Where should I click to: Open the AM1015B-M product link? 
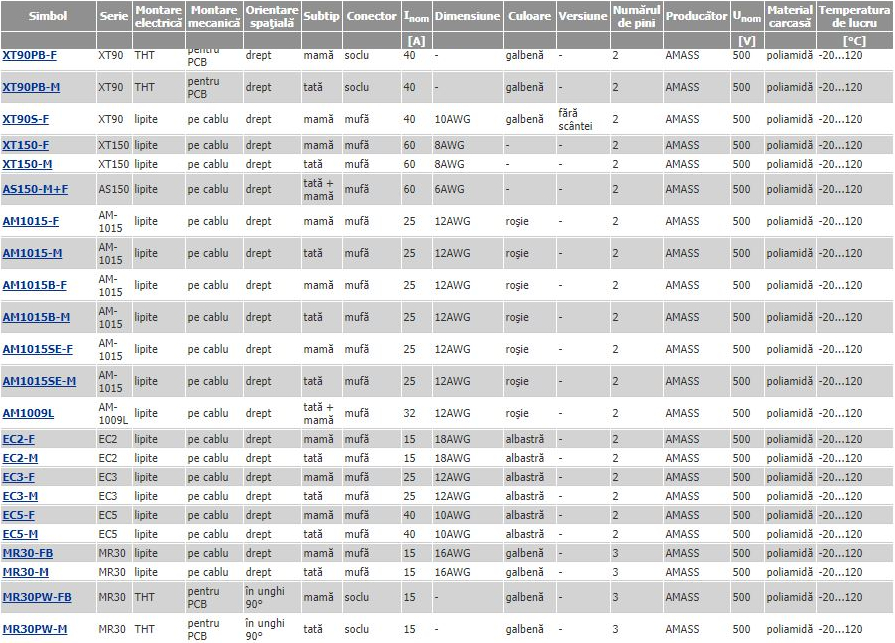pyautogui.click(x=37, y=317)
